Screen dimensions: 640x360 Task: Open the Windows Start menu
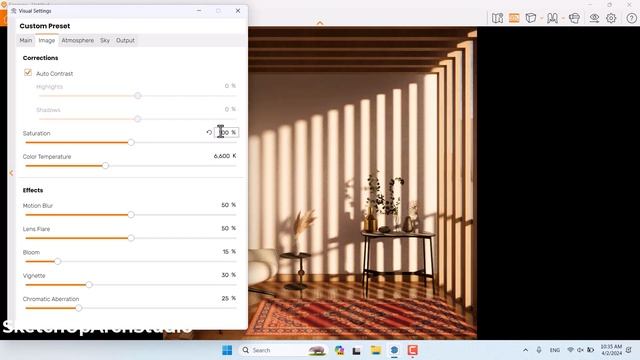click(x=227, y=350)
